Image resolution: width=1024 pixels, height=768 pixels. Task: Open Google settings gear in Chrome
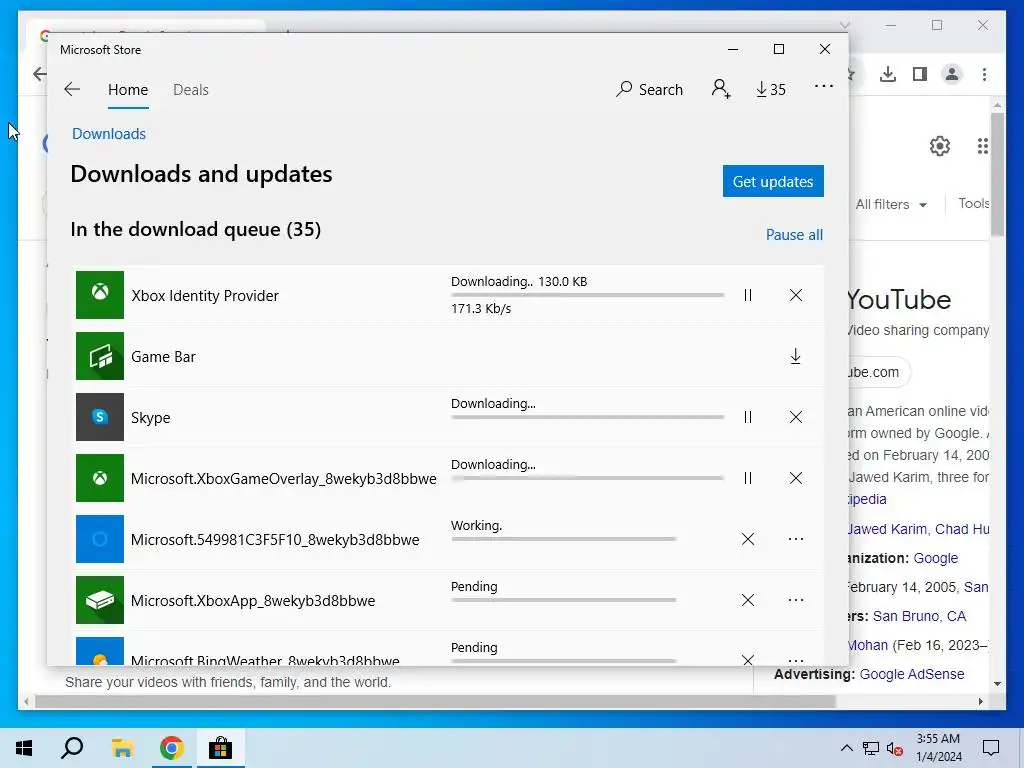click(940, 146)
